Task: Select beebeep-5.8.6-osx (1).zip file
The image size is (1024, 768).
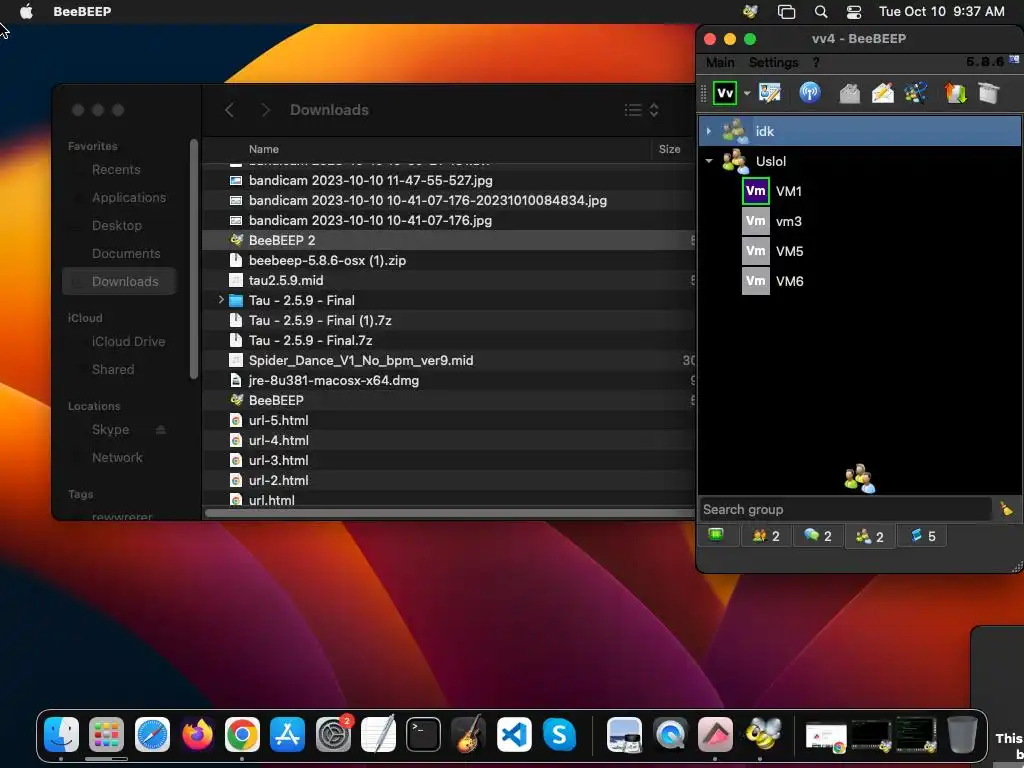Action: point(449,261)
